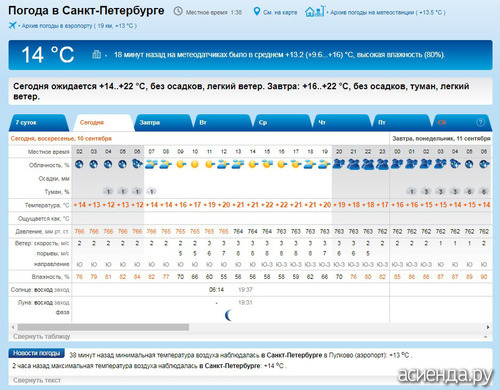Click the current temperature 14 °C
Screen dimensions: 500x390
pyautogui.click(x=48, y=55)
